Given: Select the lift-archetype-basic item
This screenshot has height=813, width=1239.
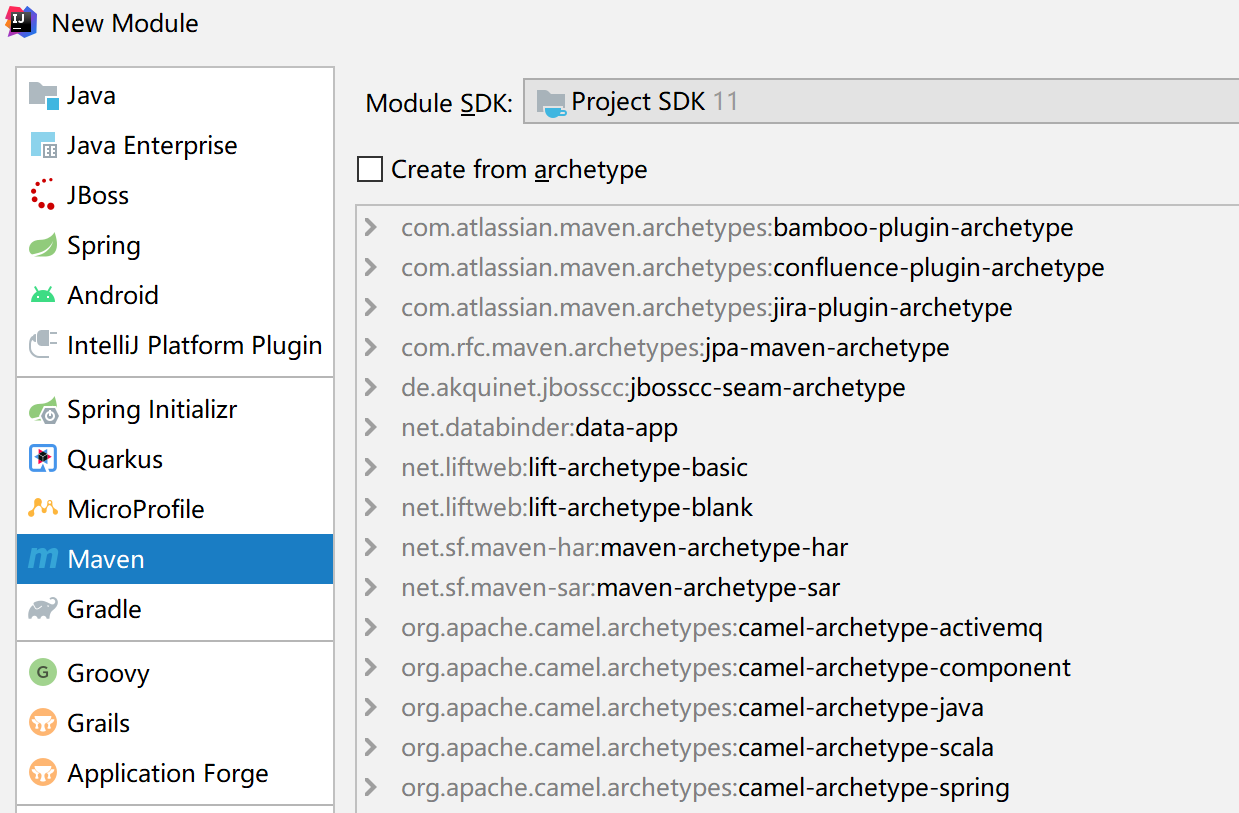Looking at the screenshot, I should click(638, 468).
